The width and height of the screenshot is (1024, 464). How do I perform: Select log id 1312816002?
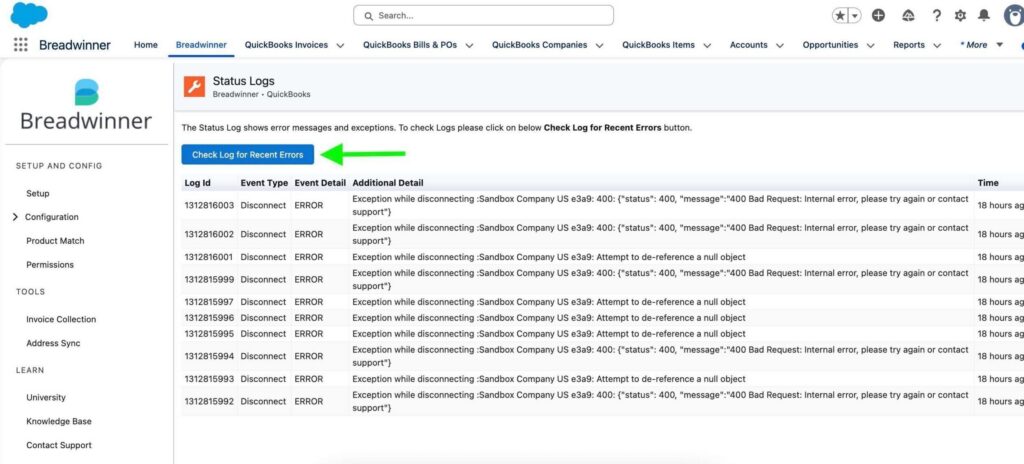209,234
